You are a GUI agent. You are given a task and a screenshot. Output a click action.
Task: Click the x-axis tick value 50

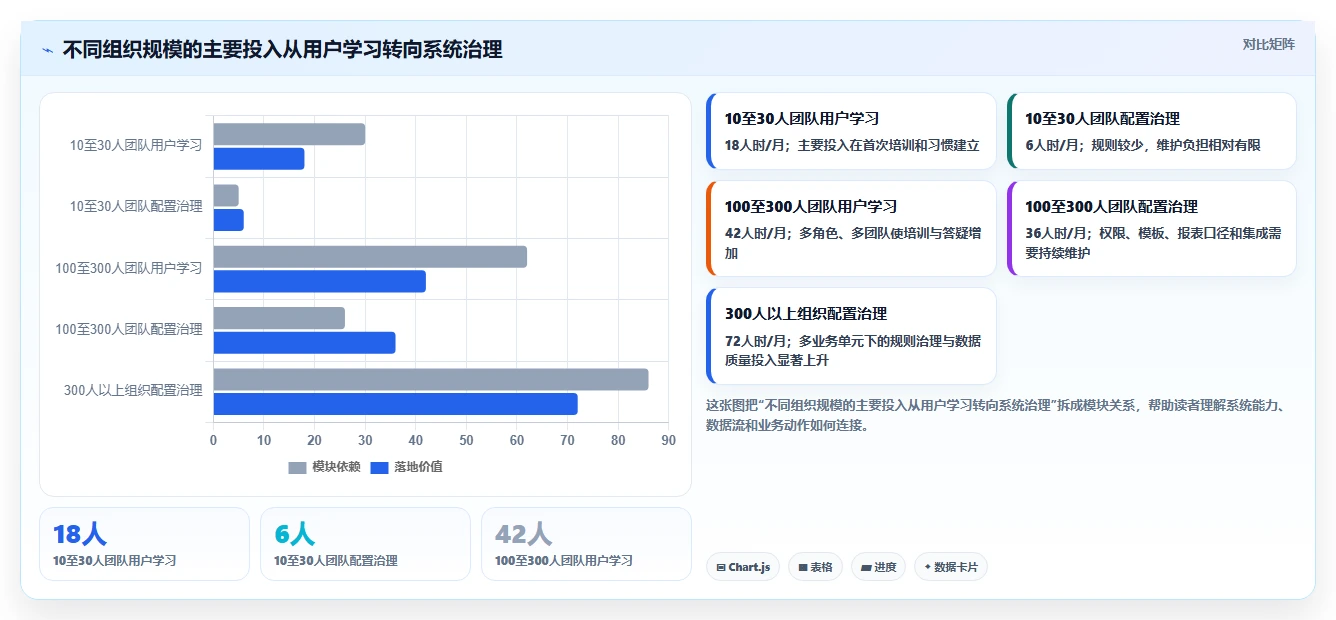466,441
